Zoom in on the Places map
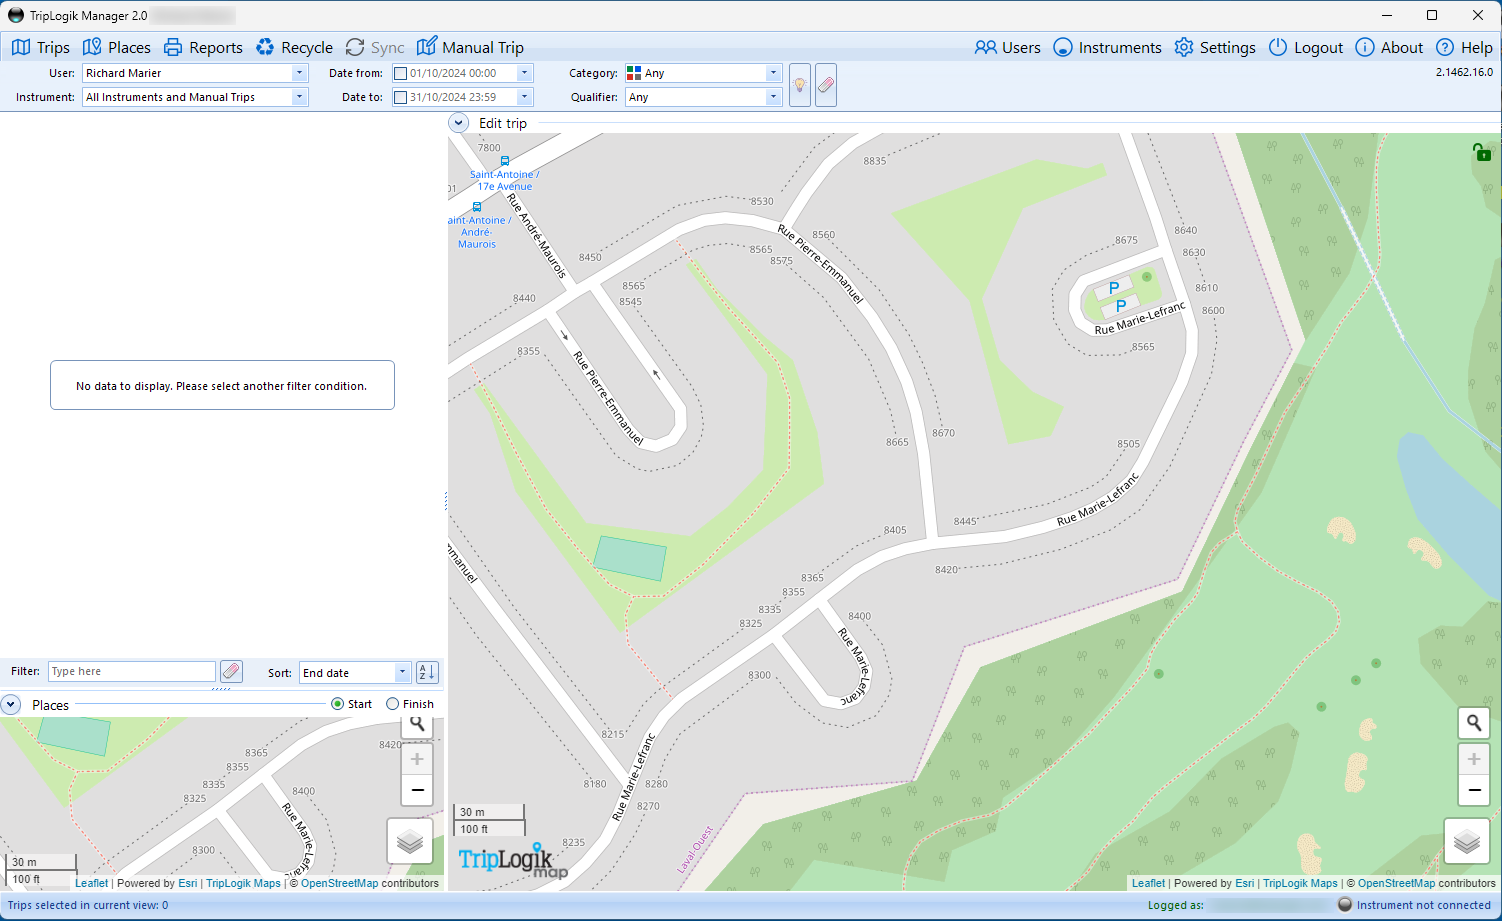The image size is (1502, 921). [417, 759]
